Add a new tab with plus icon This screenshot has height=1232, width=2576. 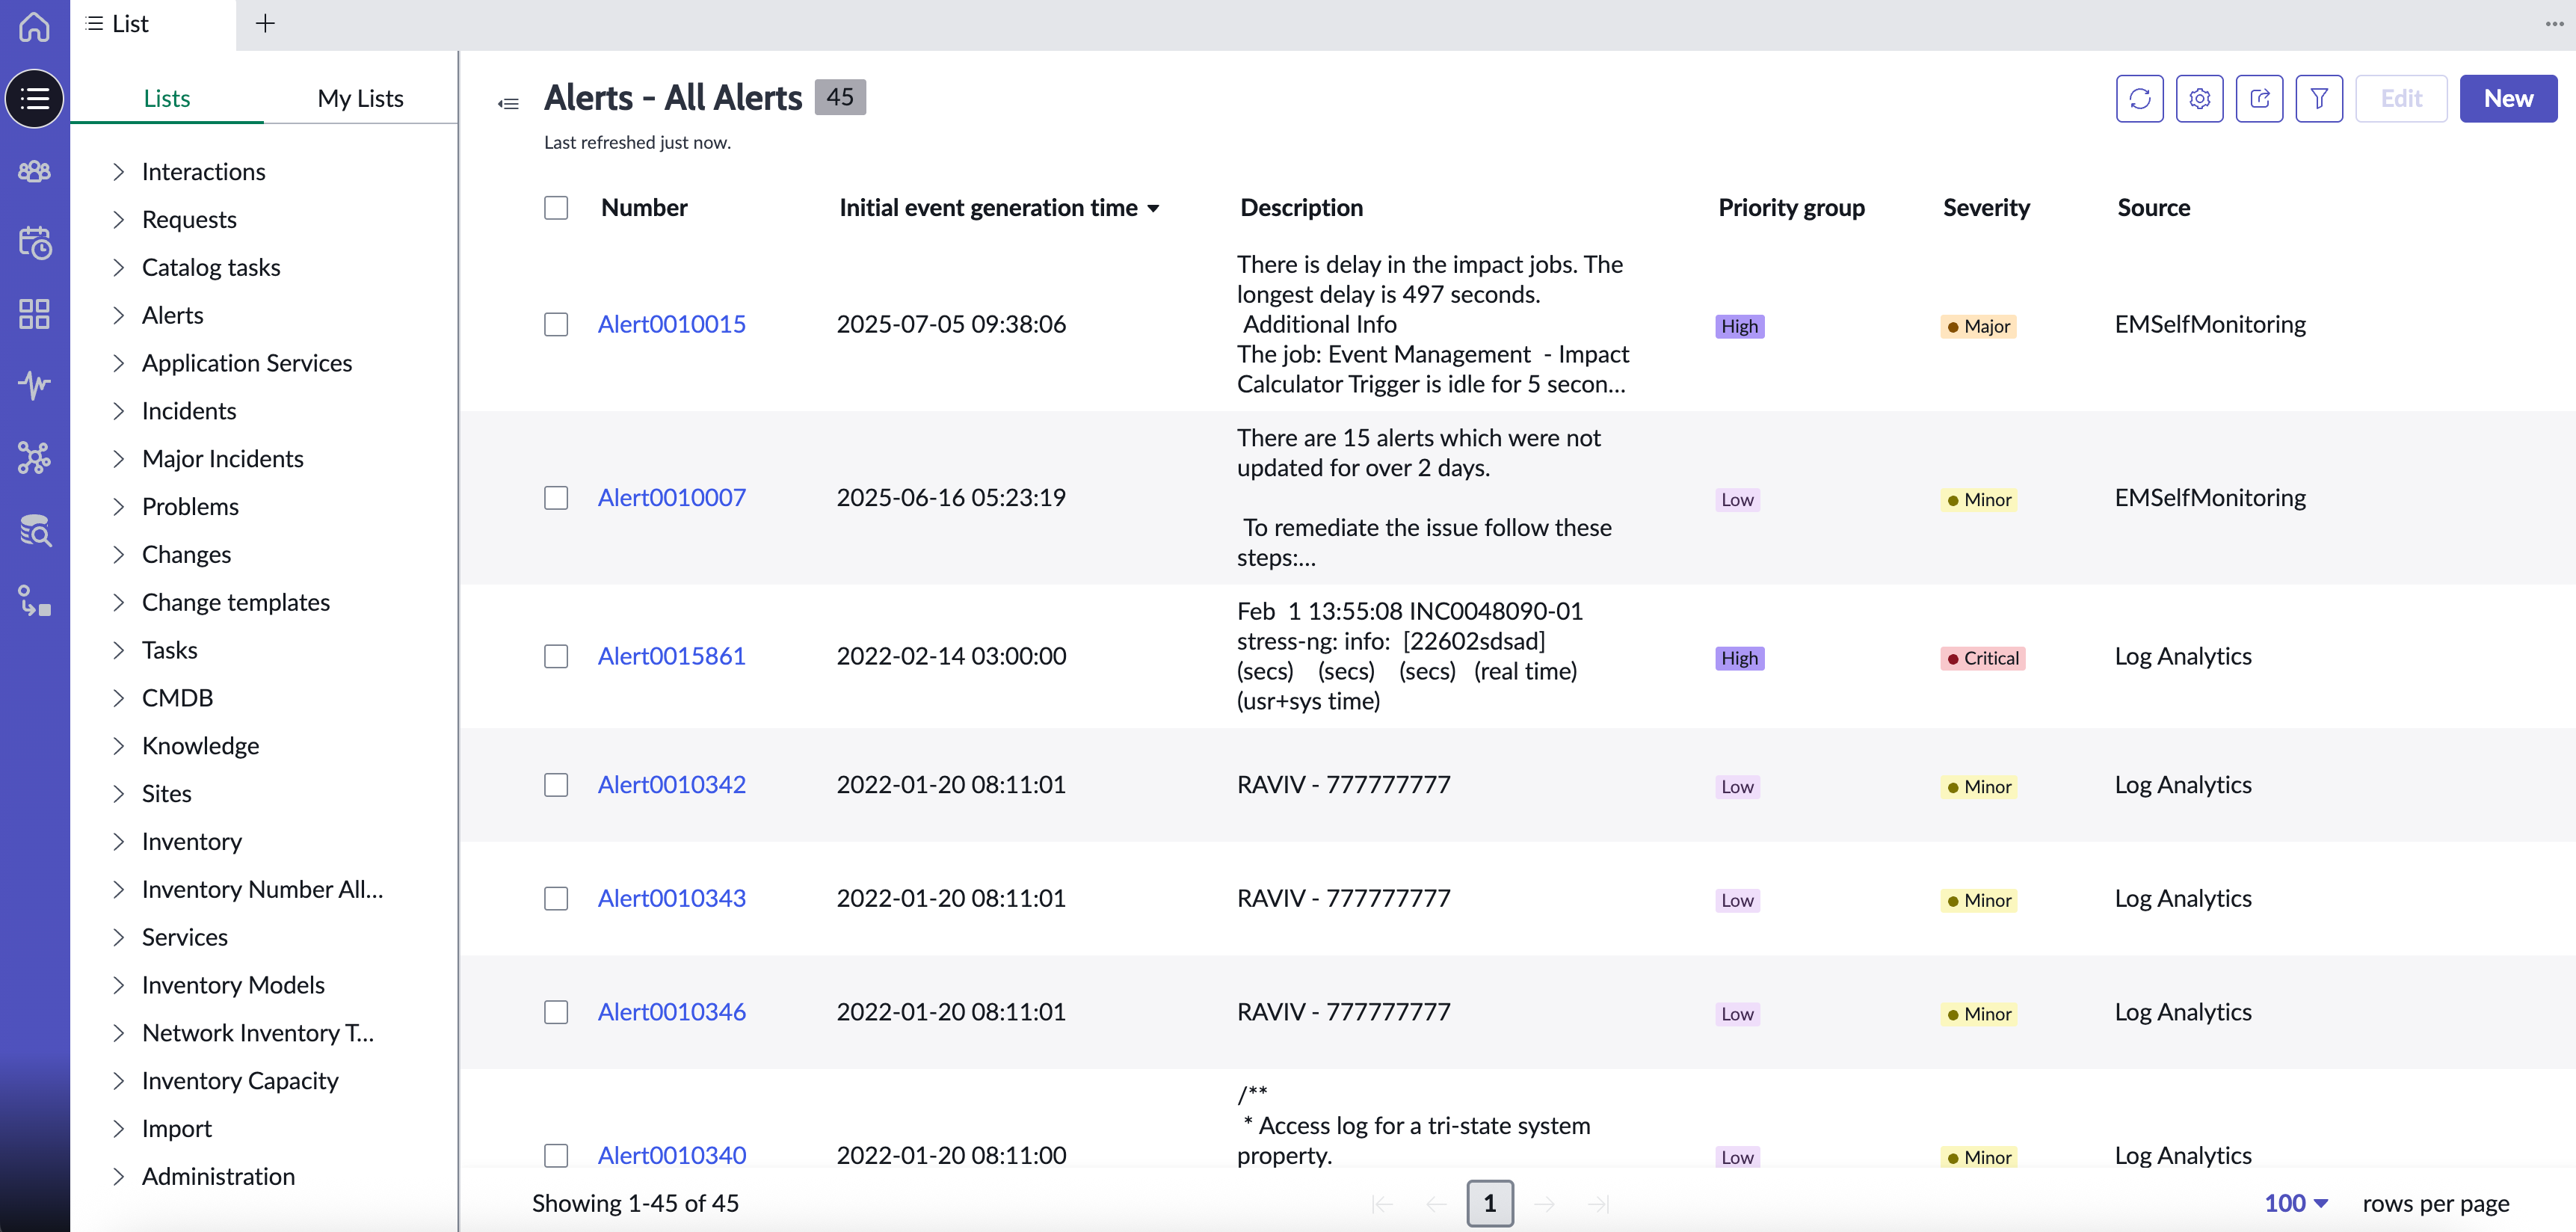pos(265,24)
